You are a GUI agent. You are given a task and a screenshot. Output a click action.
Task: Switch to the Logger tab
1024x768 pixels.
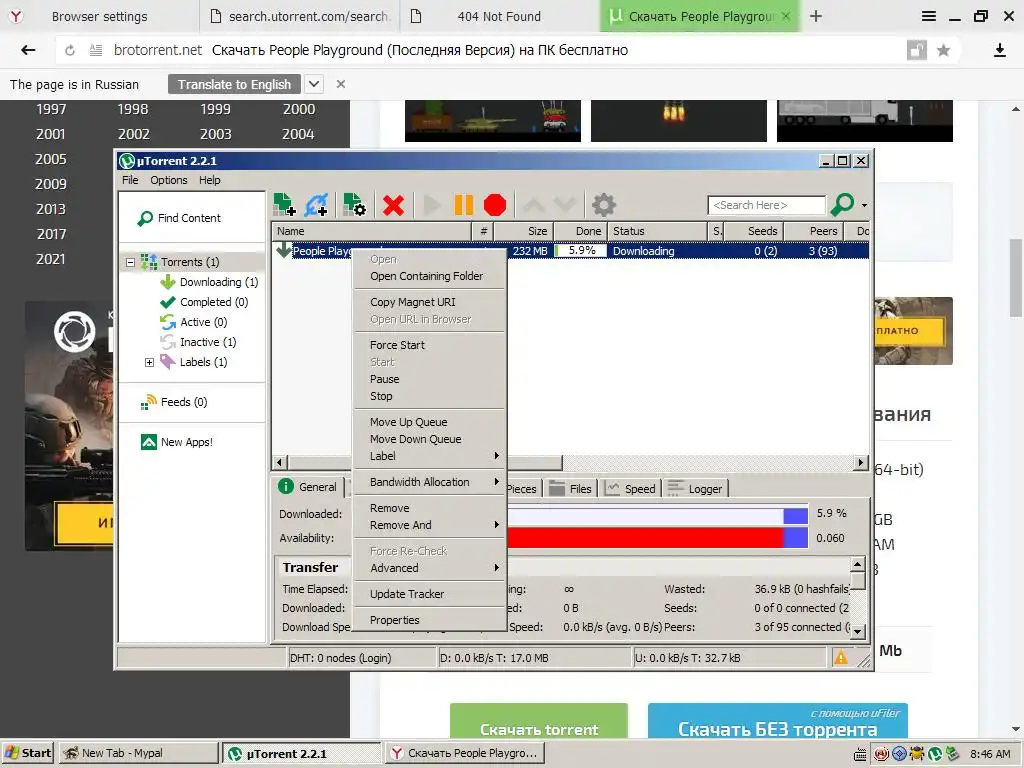695,488
